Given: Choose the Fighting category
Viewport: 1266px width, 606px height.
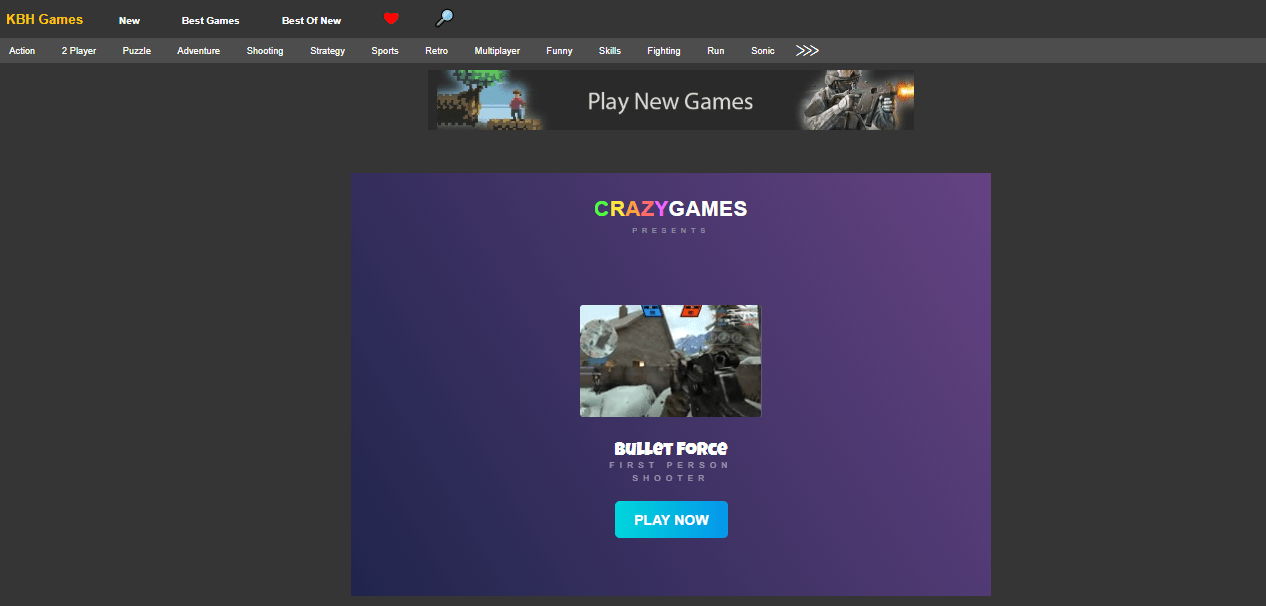Looking at the screenshot, I should coord(664,51).
